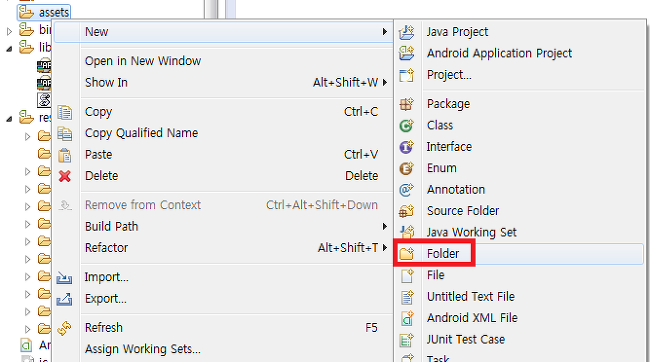Click the Java Working Set icon
The image size is (650, 362).
[406, 232]
